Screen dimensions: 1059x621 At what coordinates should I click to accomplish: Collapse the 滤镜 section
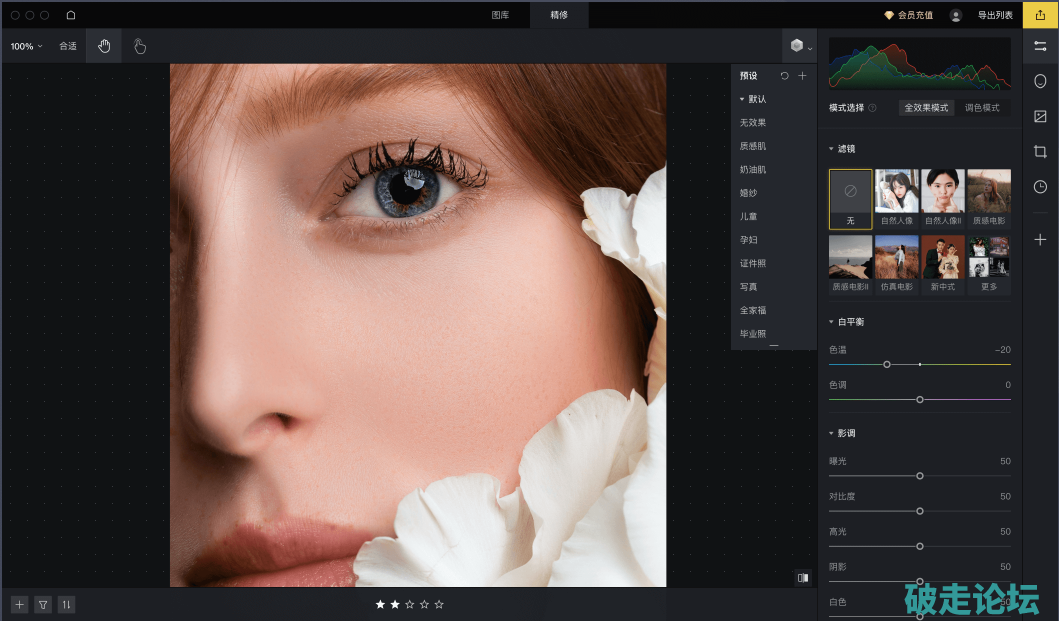831,149
